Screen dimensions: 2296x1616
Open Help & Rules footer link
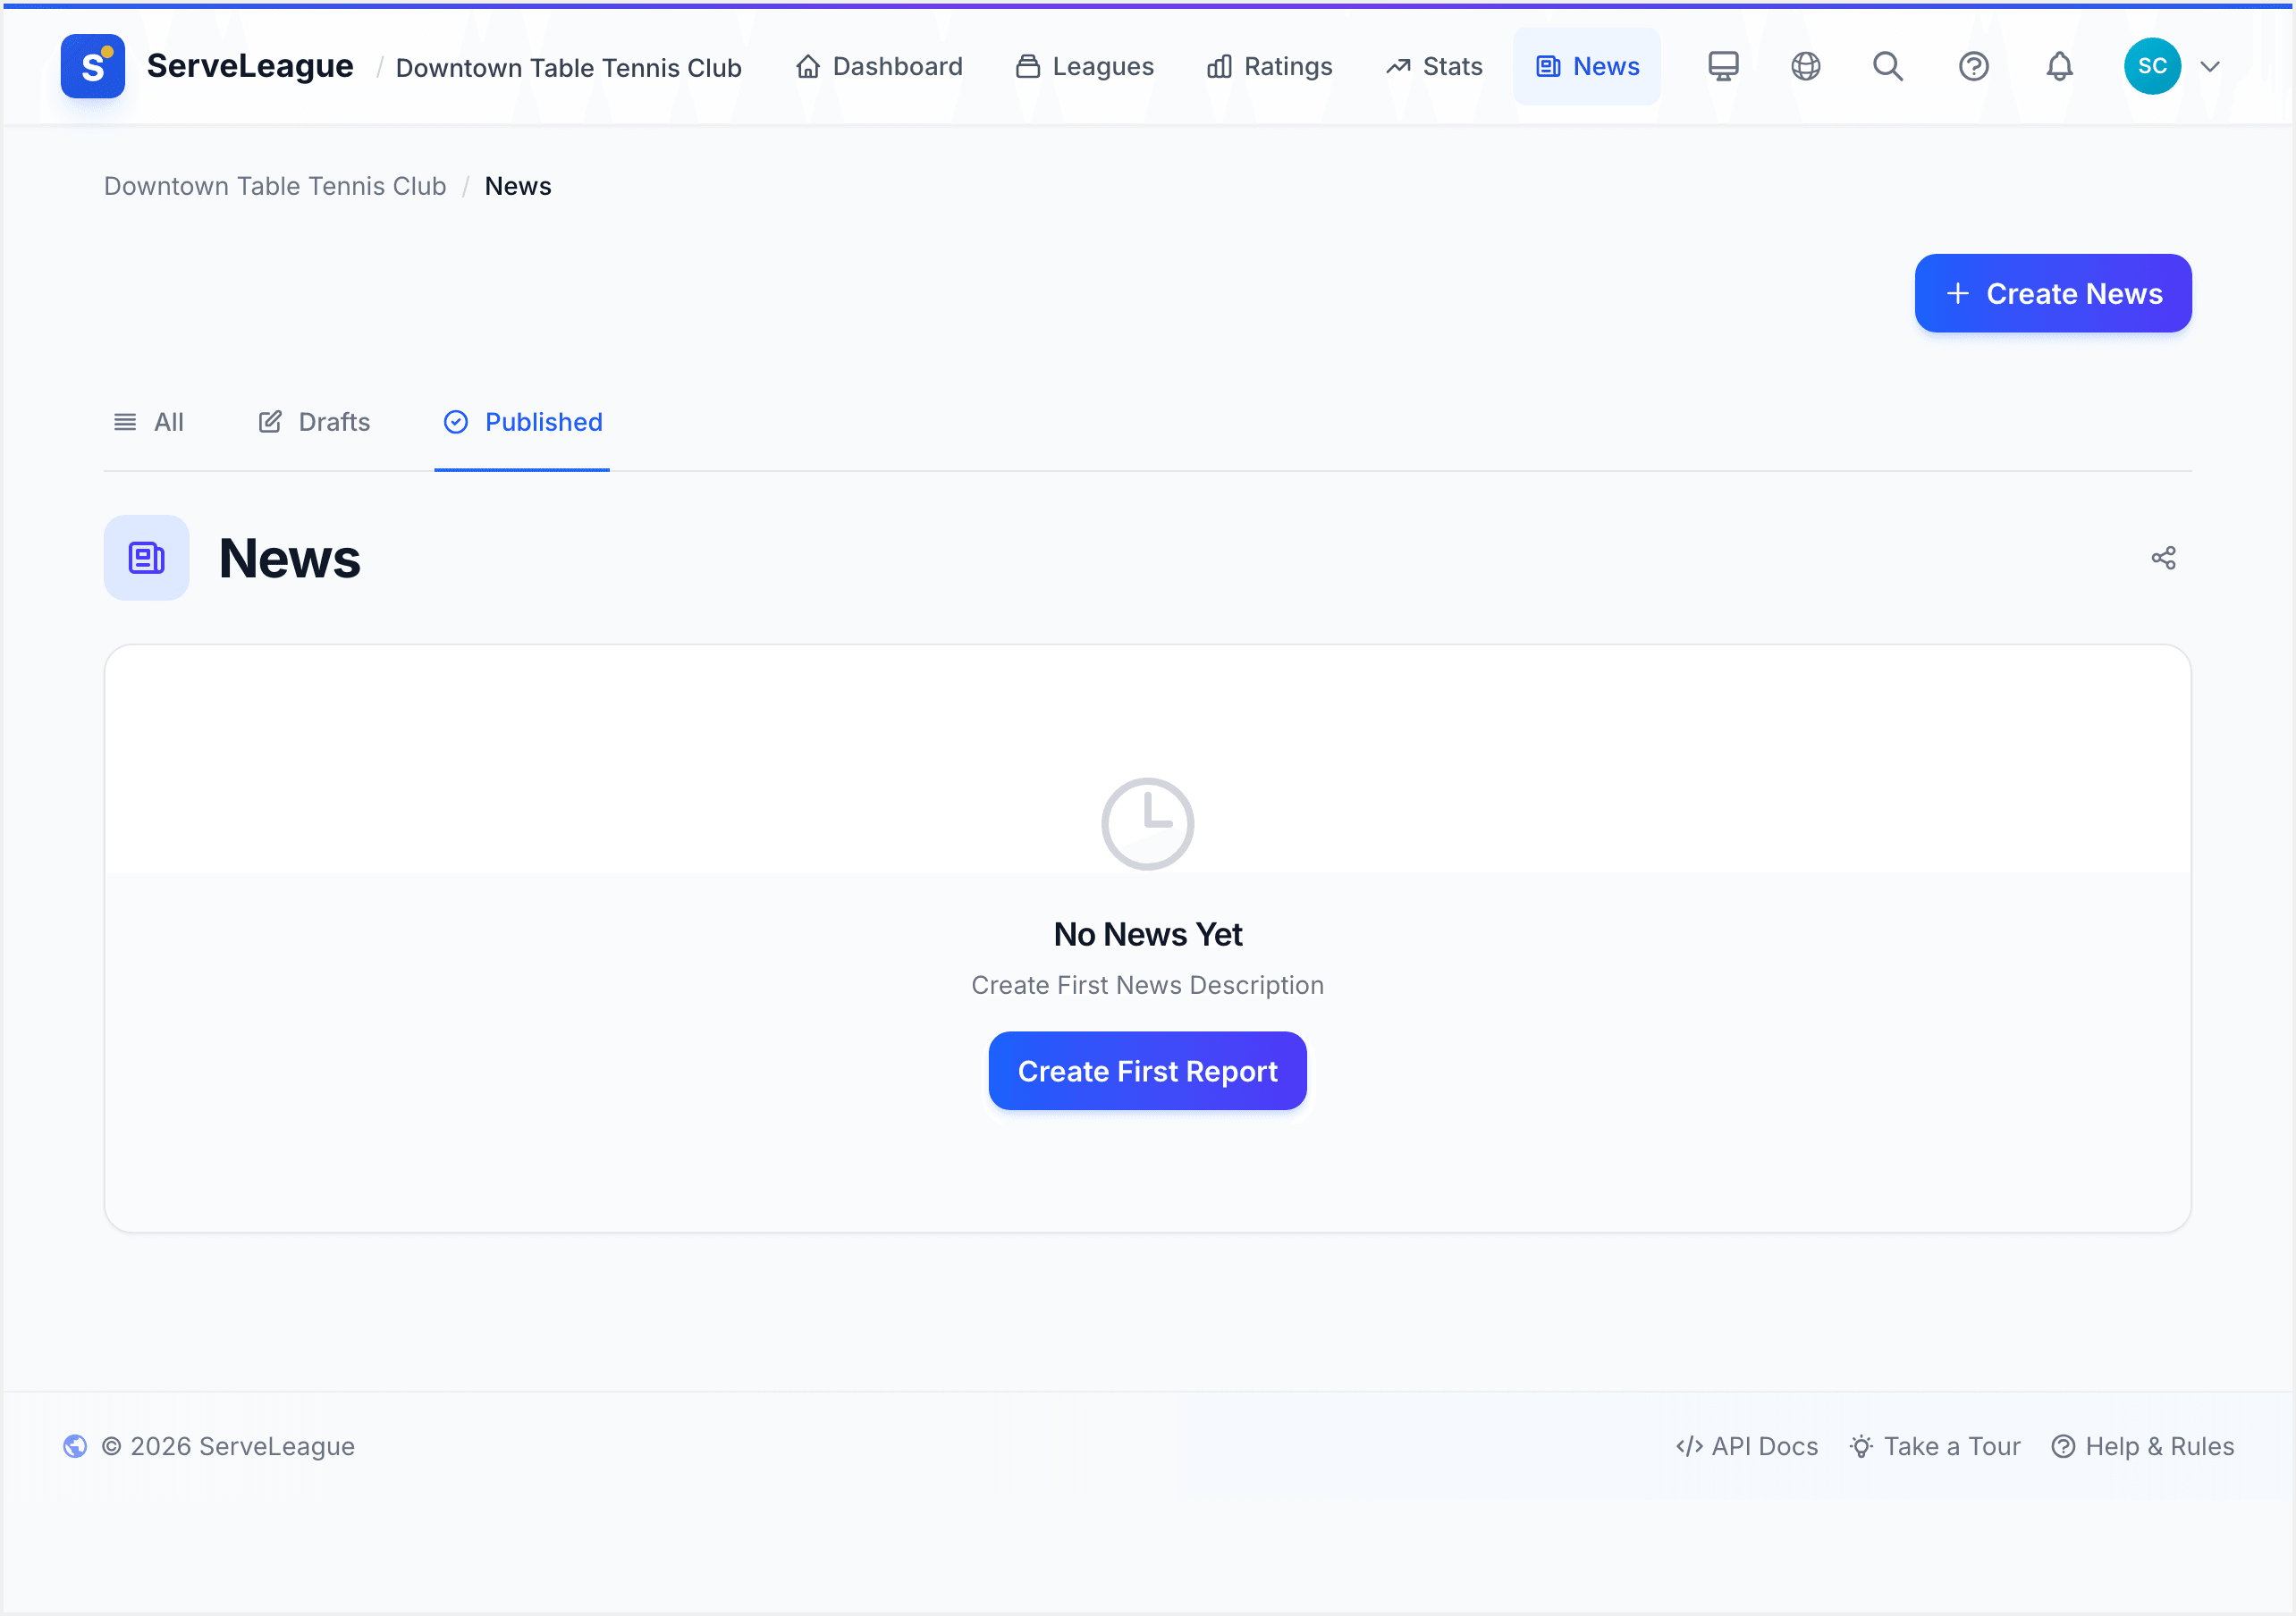click(2143, 1446)
